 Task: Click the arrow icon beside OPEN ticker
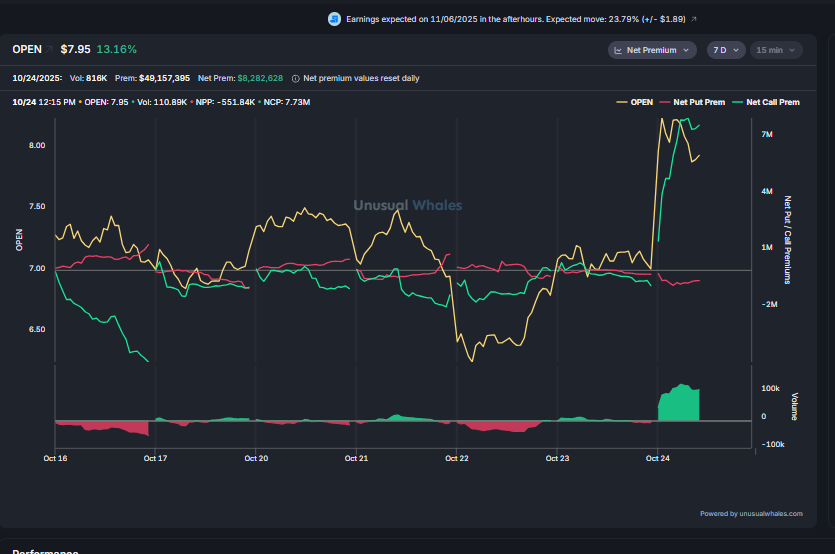(49, 50)
